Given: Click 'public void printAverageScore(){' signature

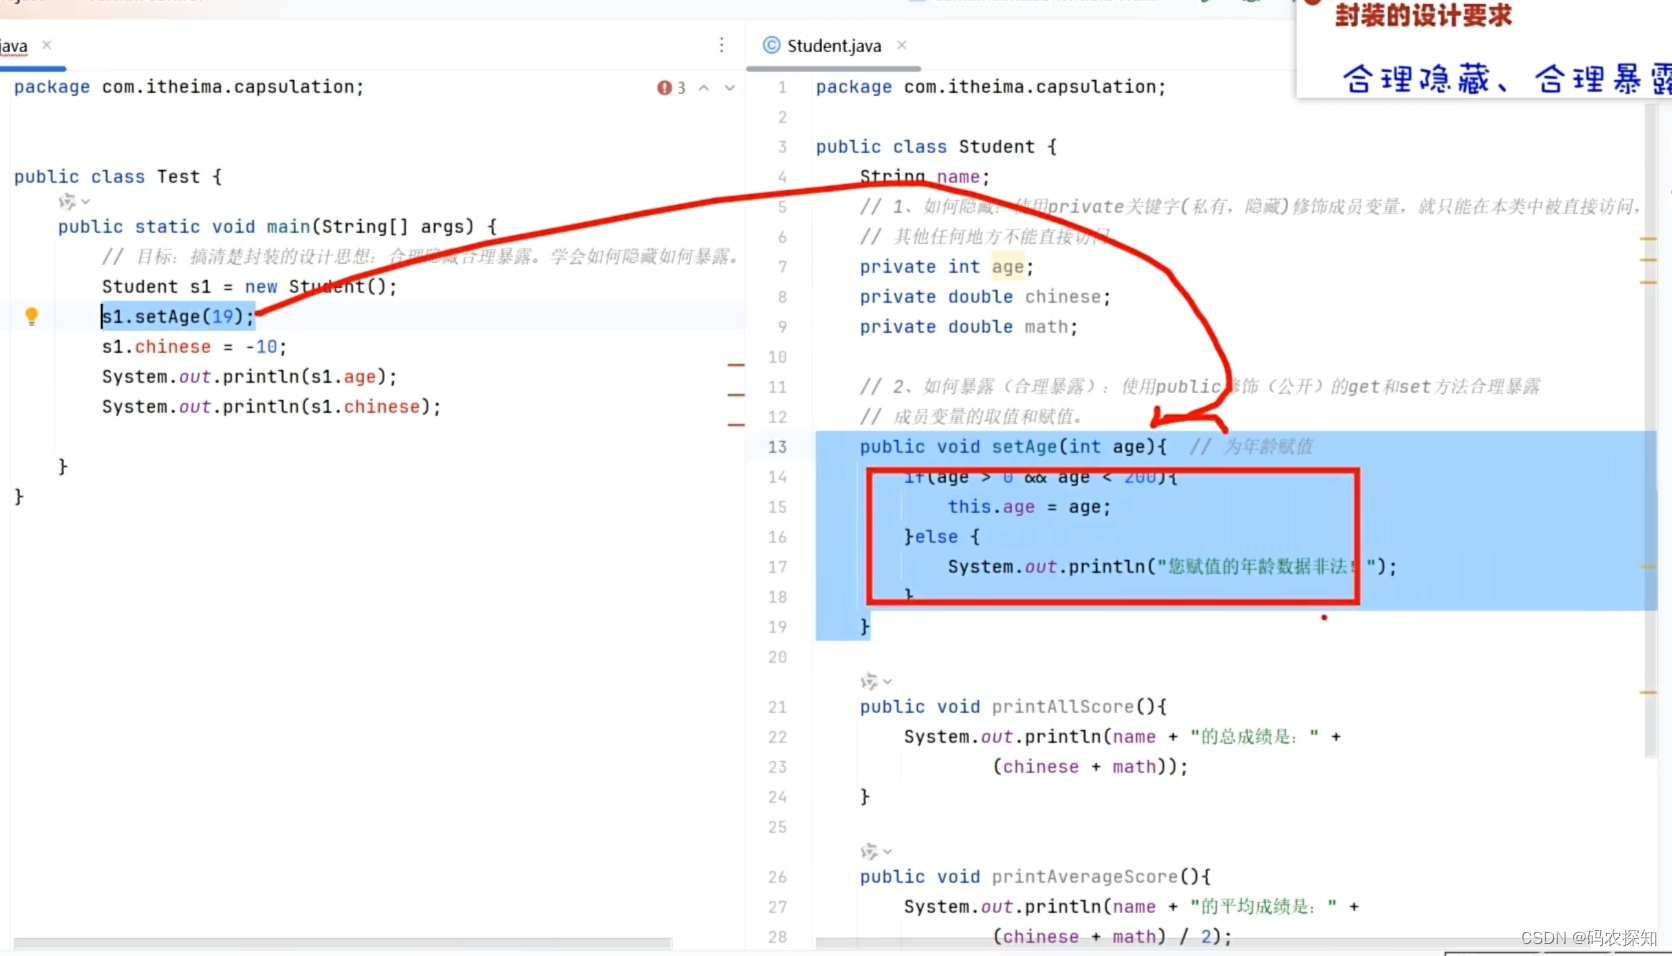Looking at the screenshot, I should (x=1035, y=877).
